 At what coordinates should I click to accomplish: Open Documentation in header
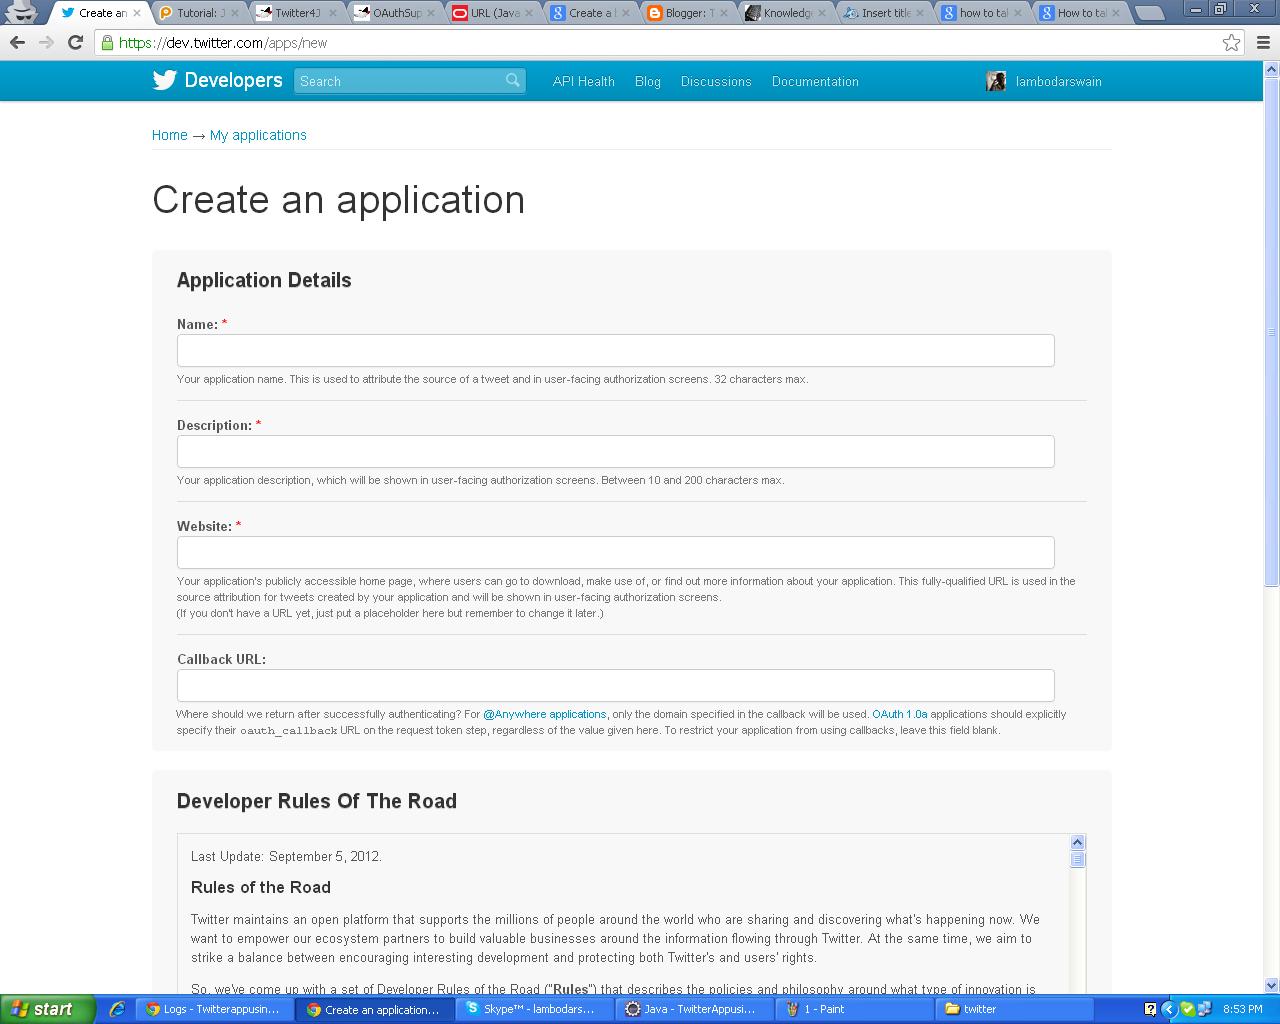tap(815, 81)
